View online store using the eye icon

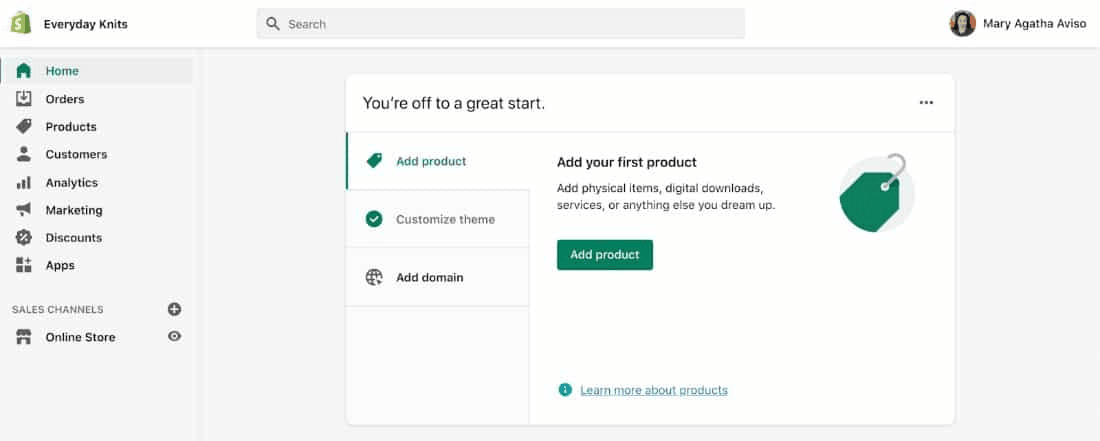[x=175, y=337]
